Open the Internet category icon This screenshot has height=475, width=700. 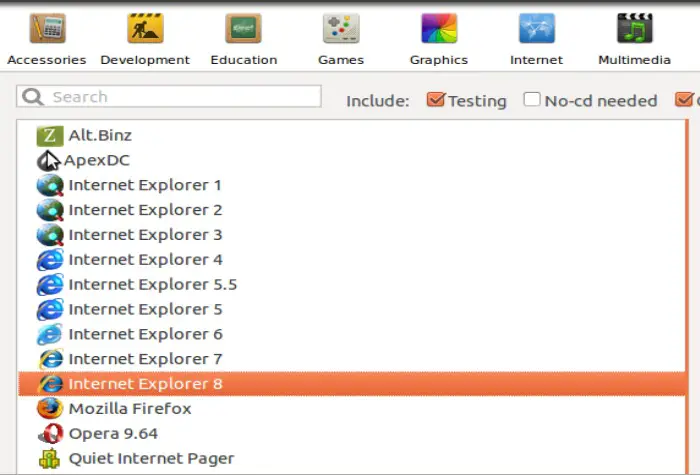(537, 28)
